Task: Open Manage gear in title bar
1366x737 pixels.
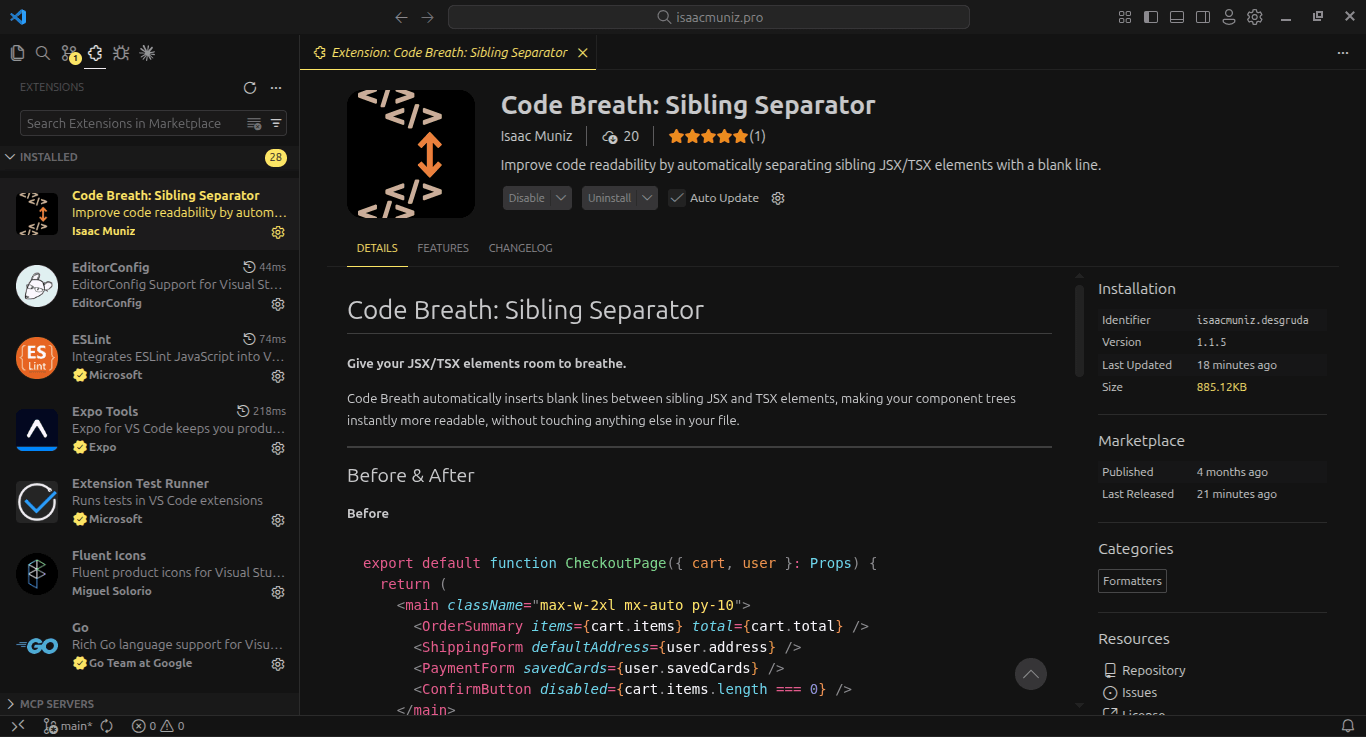Action: [x=1255, y=17]
